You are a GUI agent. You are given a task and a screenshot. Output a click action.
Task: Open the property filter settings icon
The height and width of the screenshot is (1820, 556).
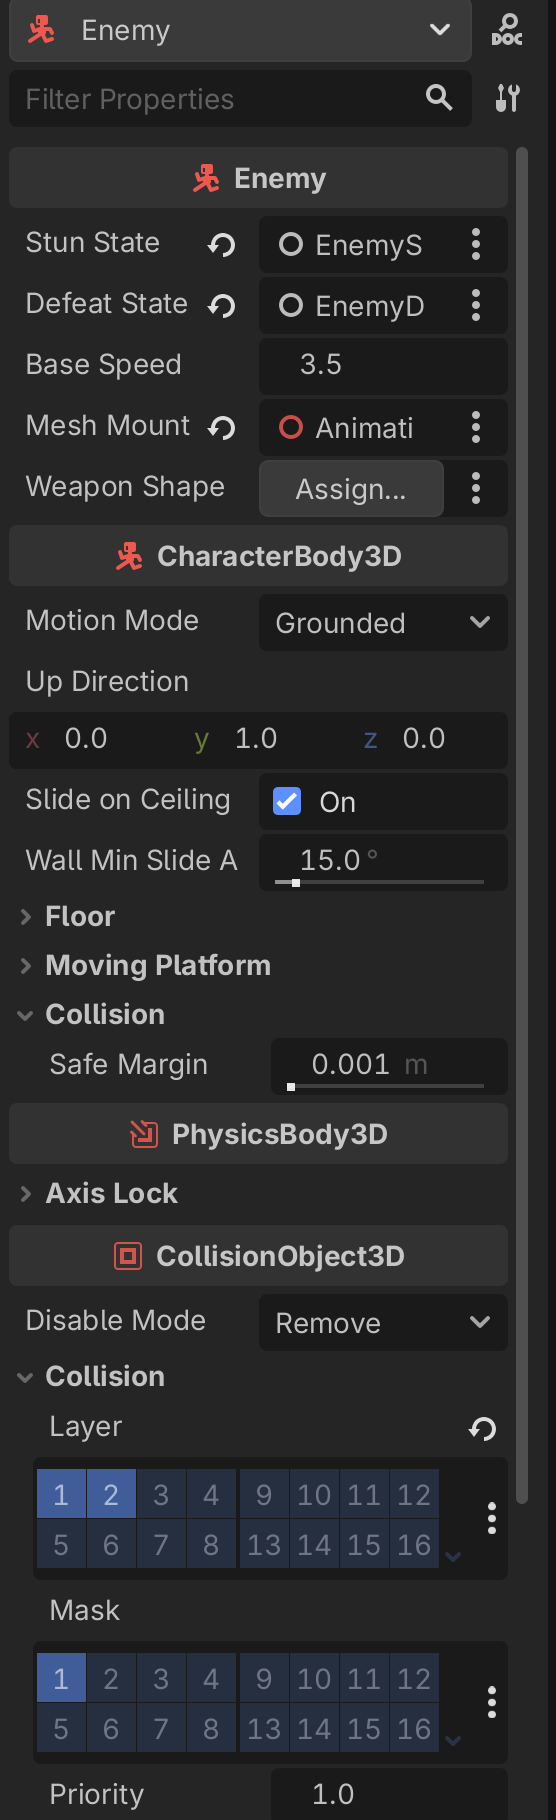[x=507, y=98]
